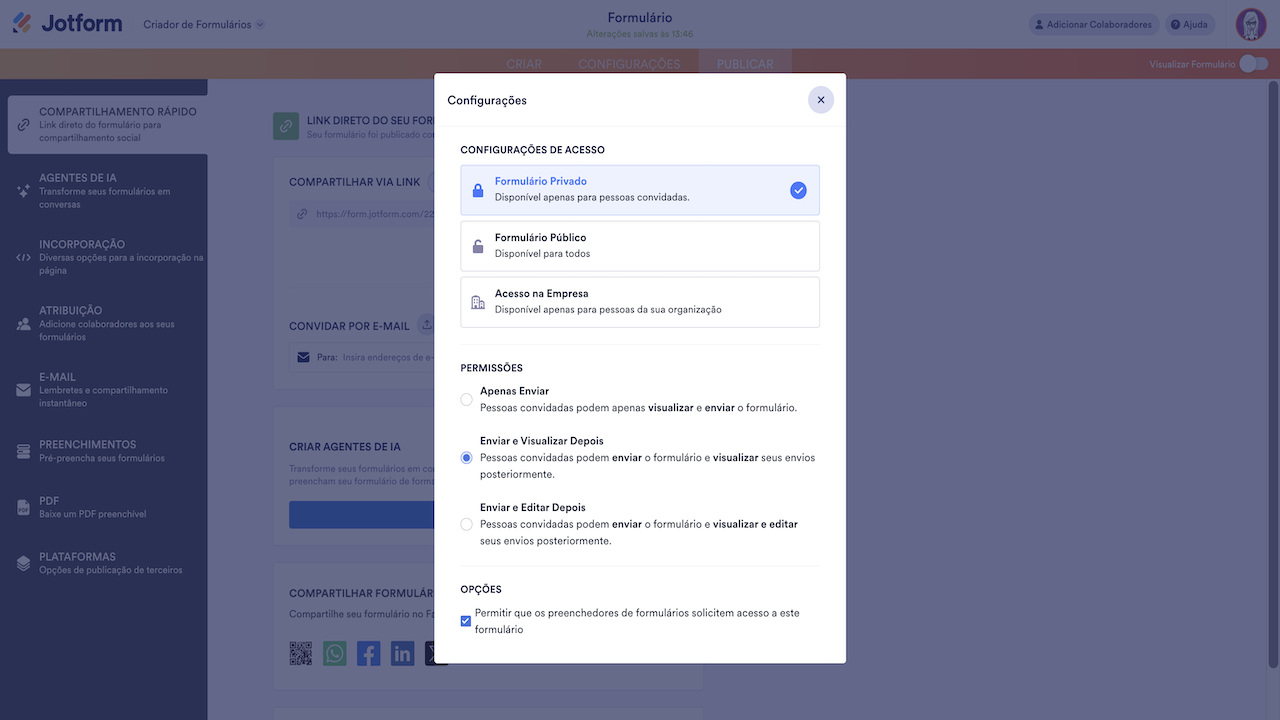The height and width of the screenshot is (720, 1280).
Task: Expand the Criador de Formulários dropdown
Action: point(204,24)
